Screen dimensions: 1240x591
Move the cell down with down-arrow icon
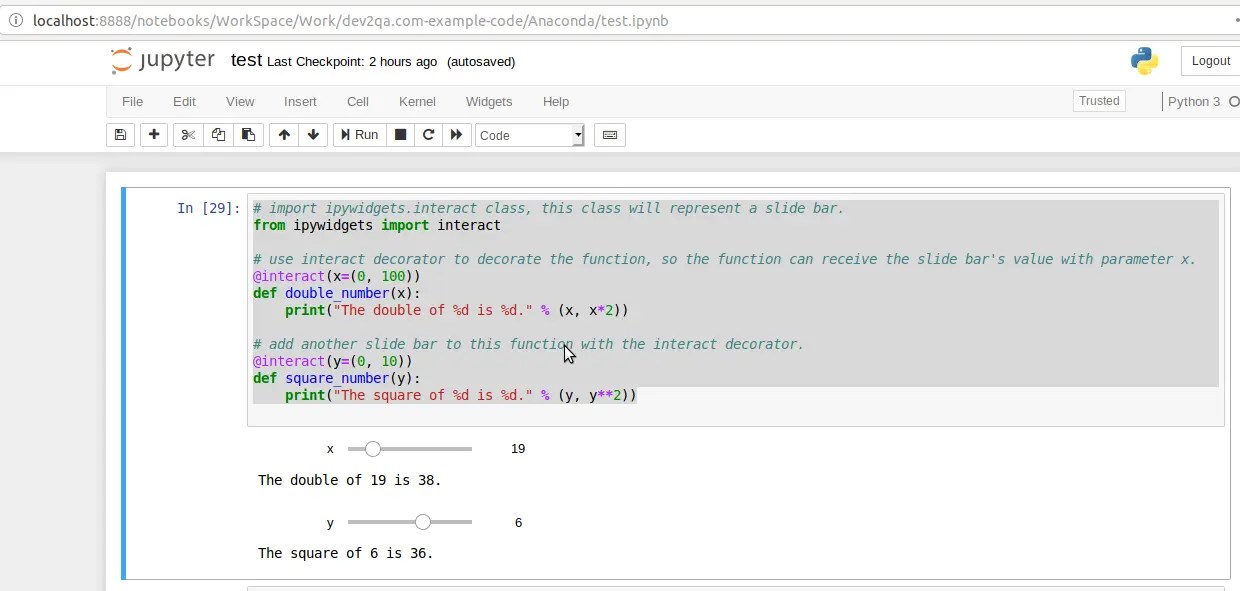click(x=313, y=134)
